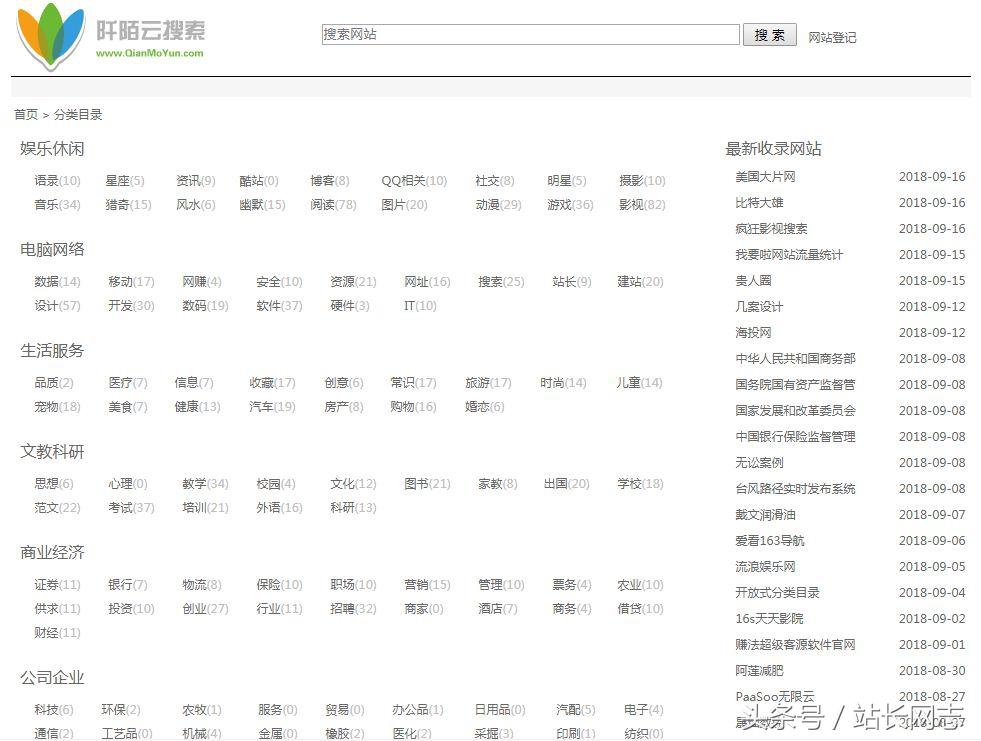Image resolution: width=981 pixels, height=741 pixels.
Task: Open 分类目录 breadcrumb link
Action: click(x=78, y=115)
